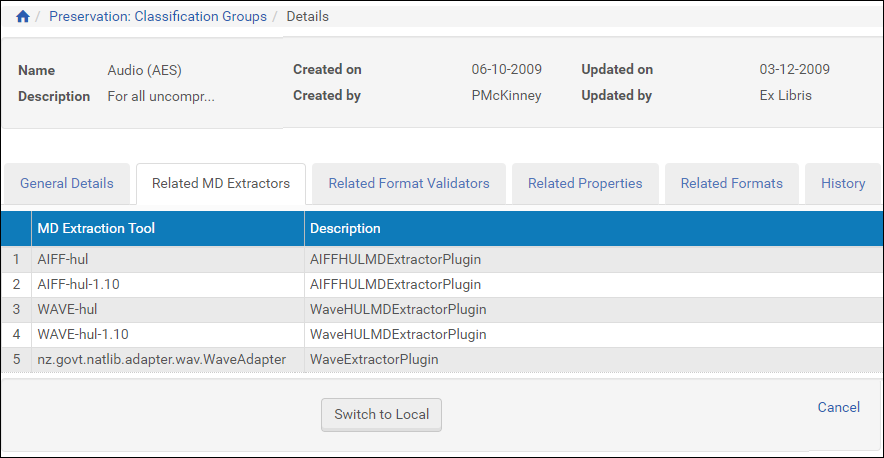Select the AIFF-hul row
884x458 pixels.
(63, 260)
